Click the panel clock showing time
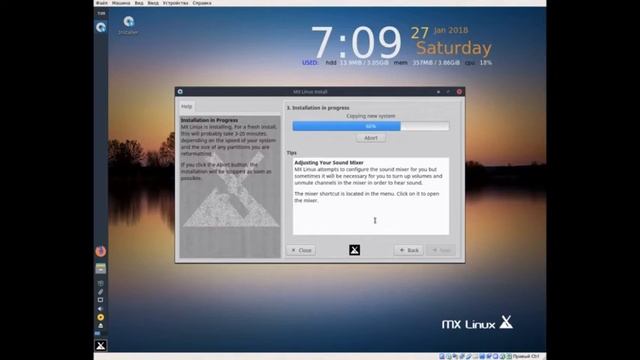 click(x=101, y=13)
